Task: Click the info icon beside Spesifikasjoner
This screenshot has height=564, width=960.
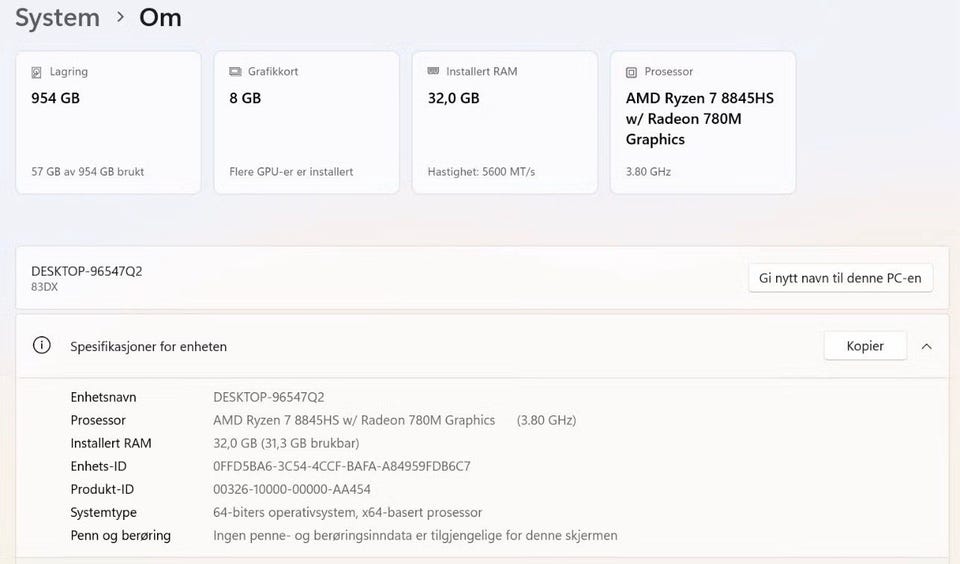Action: point(42,346)
